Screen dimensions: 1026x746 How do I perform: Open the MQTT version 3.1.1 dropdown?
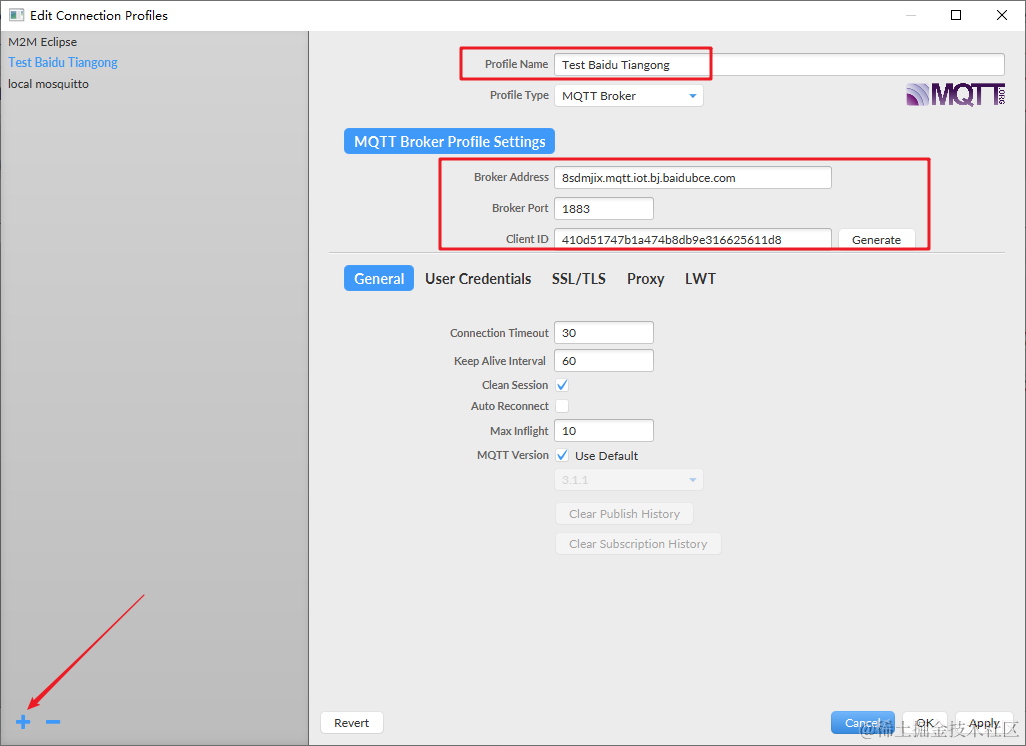(x=629, y=480)
